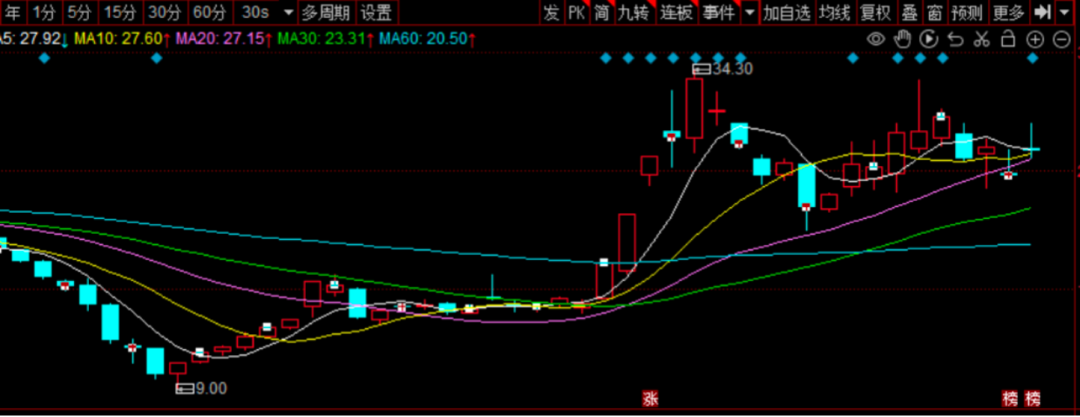Click MA20: 27.15 purple label
1080x417 pixels.
coord(223,39)
